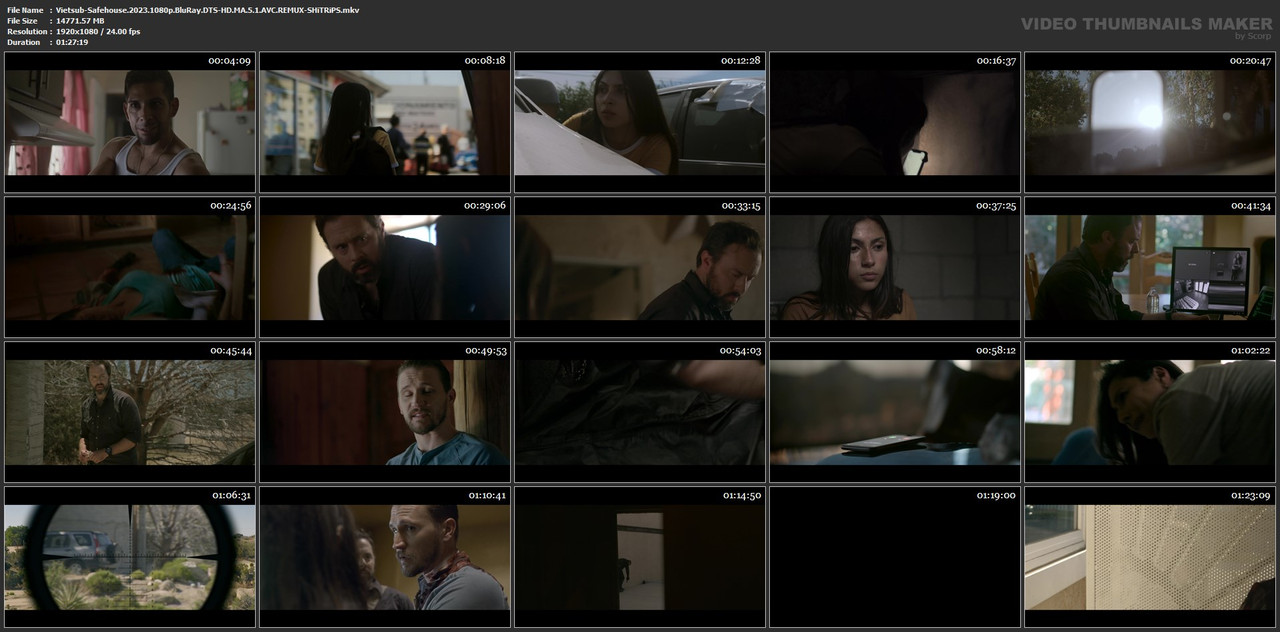Open the frame stamped 00:37:25

(x=895, y=267)
